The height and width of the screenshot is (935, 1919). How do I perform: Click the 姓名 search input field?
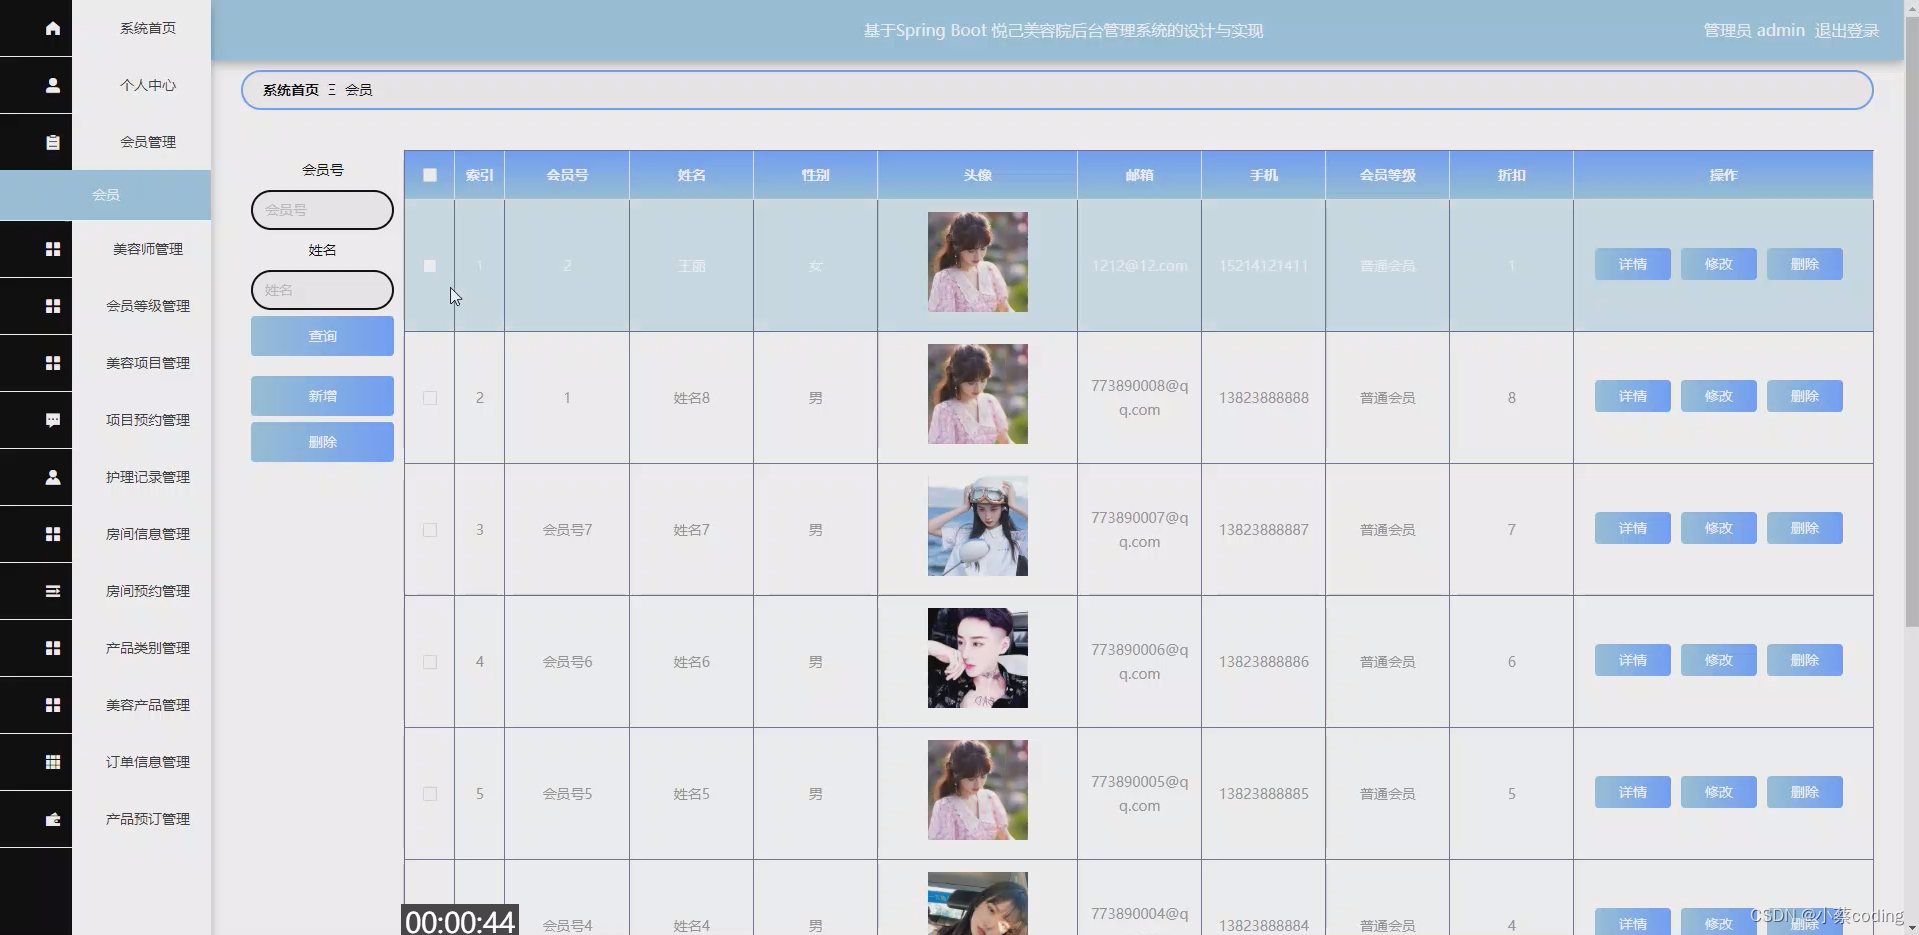tap(322, 290)
